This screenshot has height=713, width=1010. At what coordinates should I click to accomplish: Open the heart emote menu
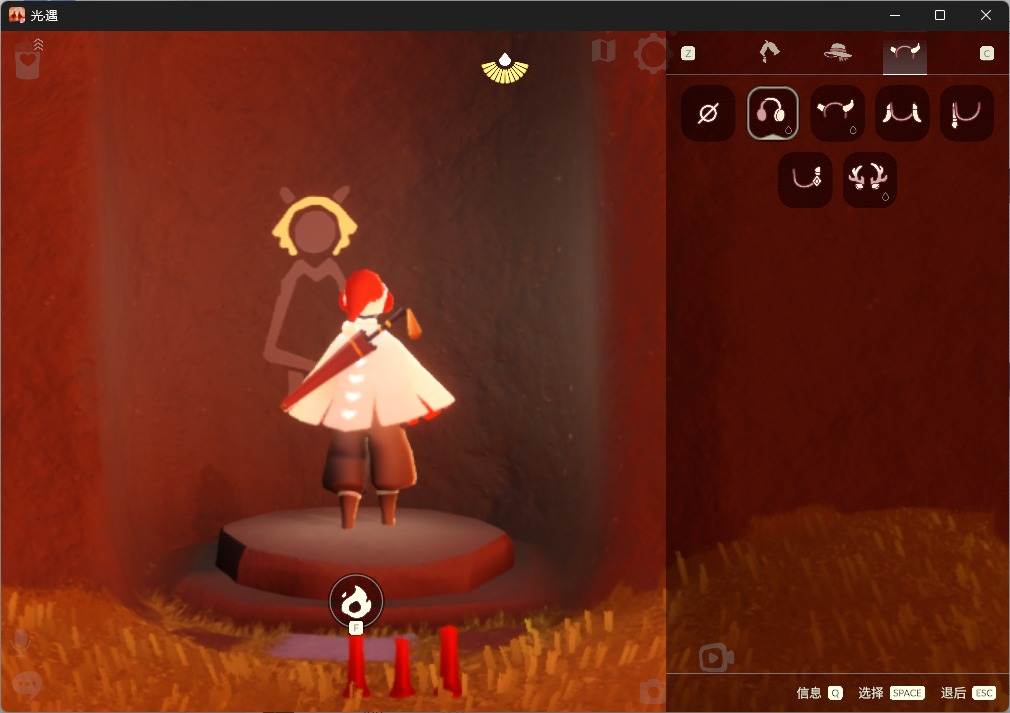tap(28, 60)
